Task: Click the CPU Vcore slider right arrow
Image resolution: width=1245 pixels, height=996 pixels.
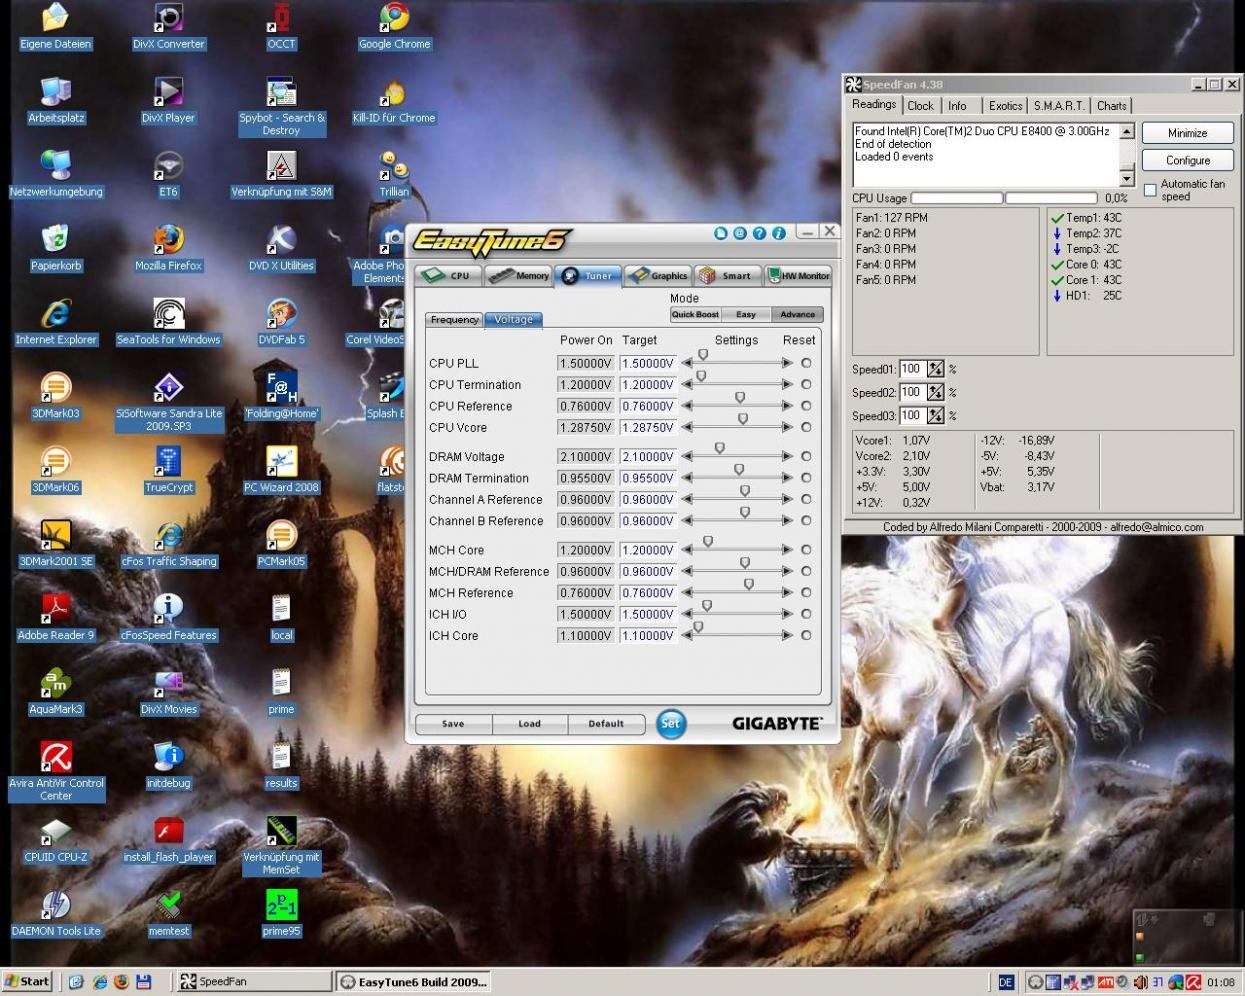Action: tap(788, 428)
